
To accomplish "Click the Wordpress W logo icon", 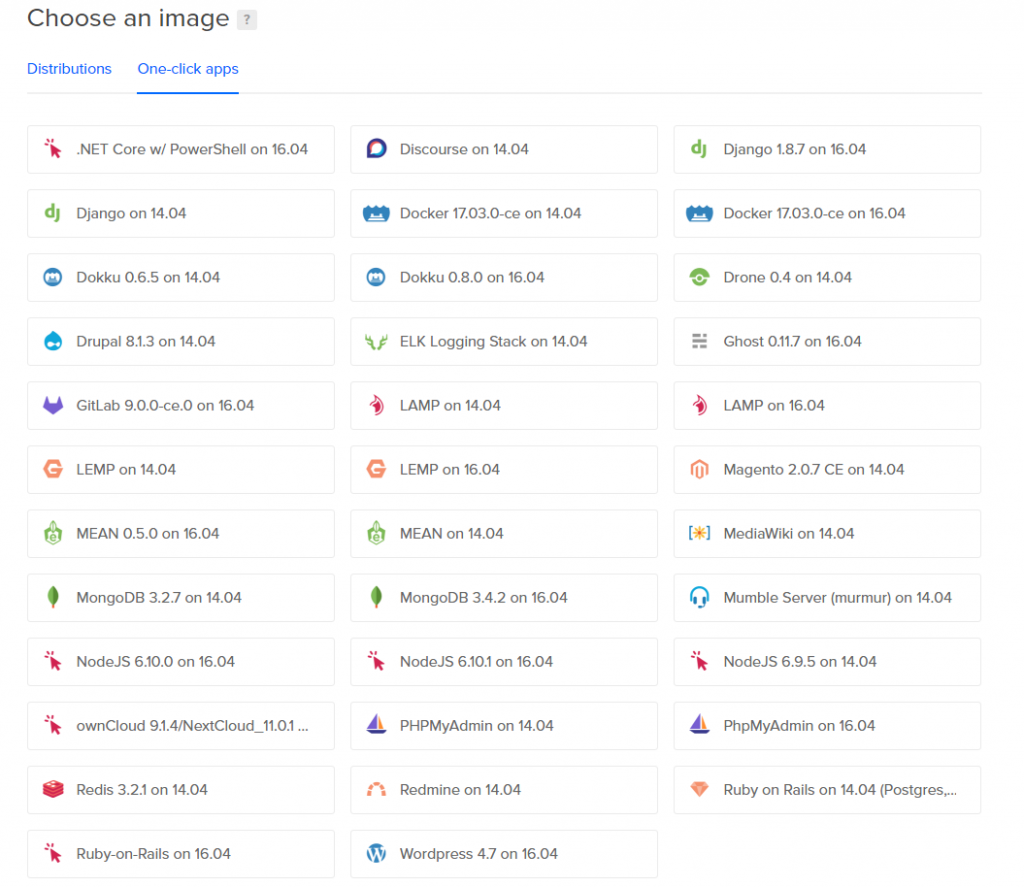I will (x=376, y=853).
